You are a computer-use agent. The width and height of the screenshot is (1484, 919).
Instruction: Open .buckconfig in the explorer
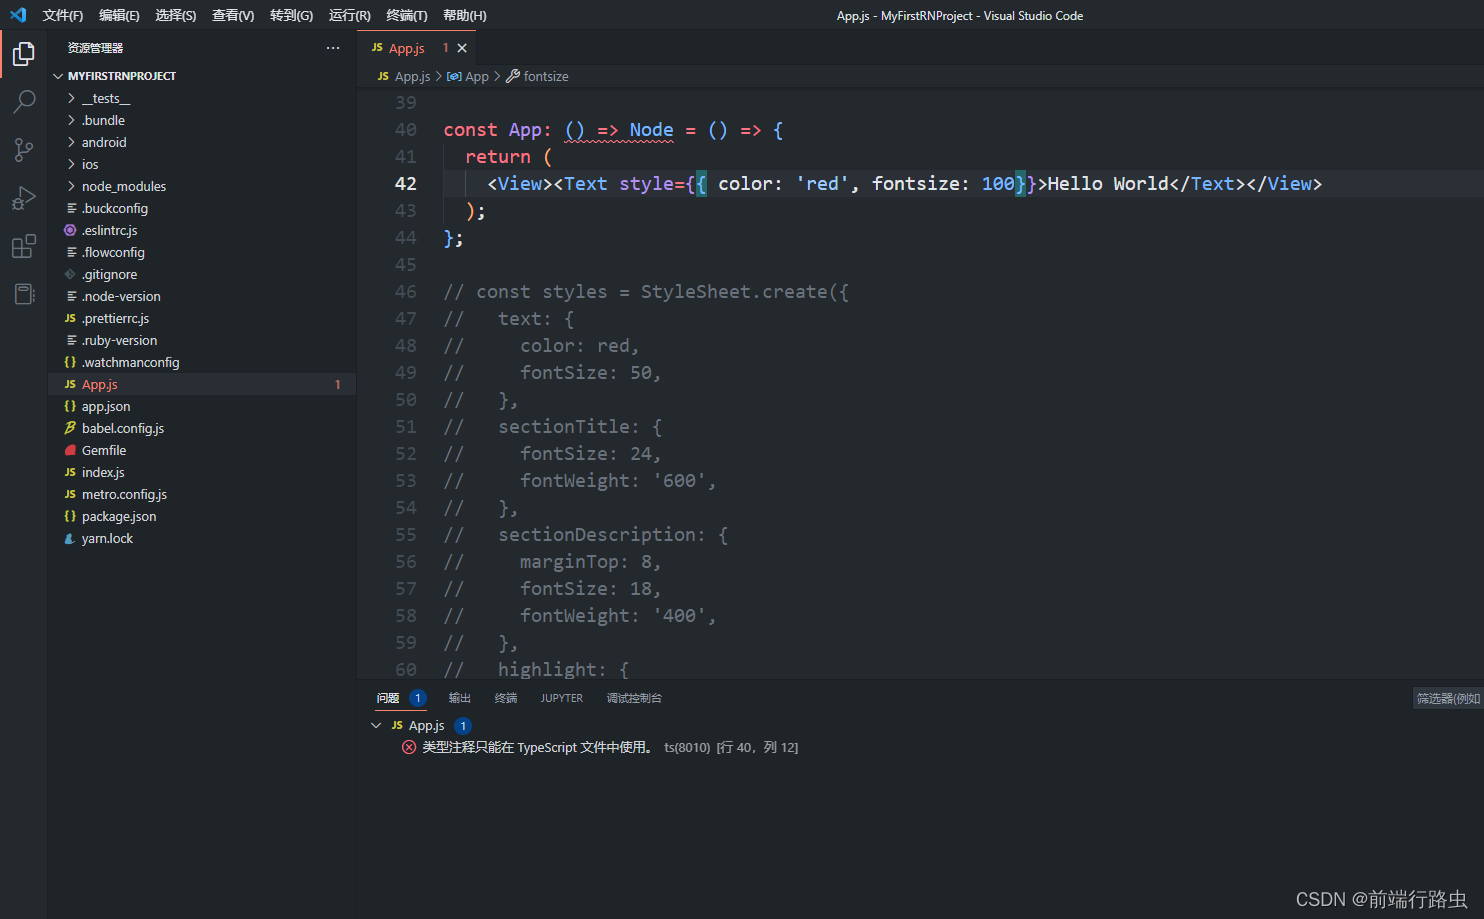(115, 208)
